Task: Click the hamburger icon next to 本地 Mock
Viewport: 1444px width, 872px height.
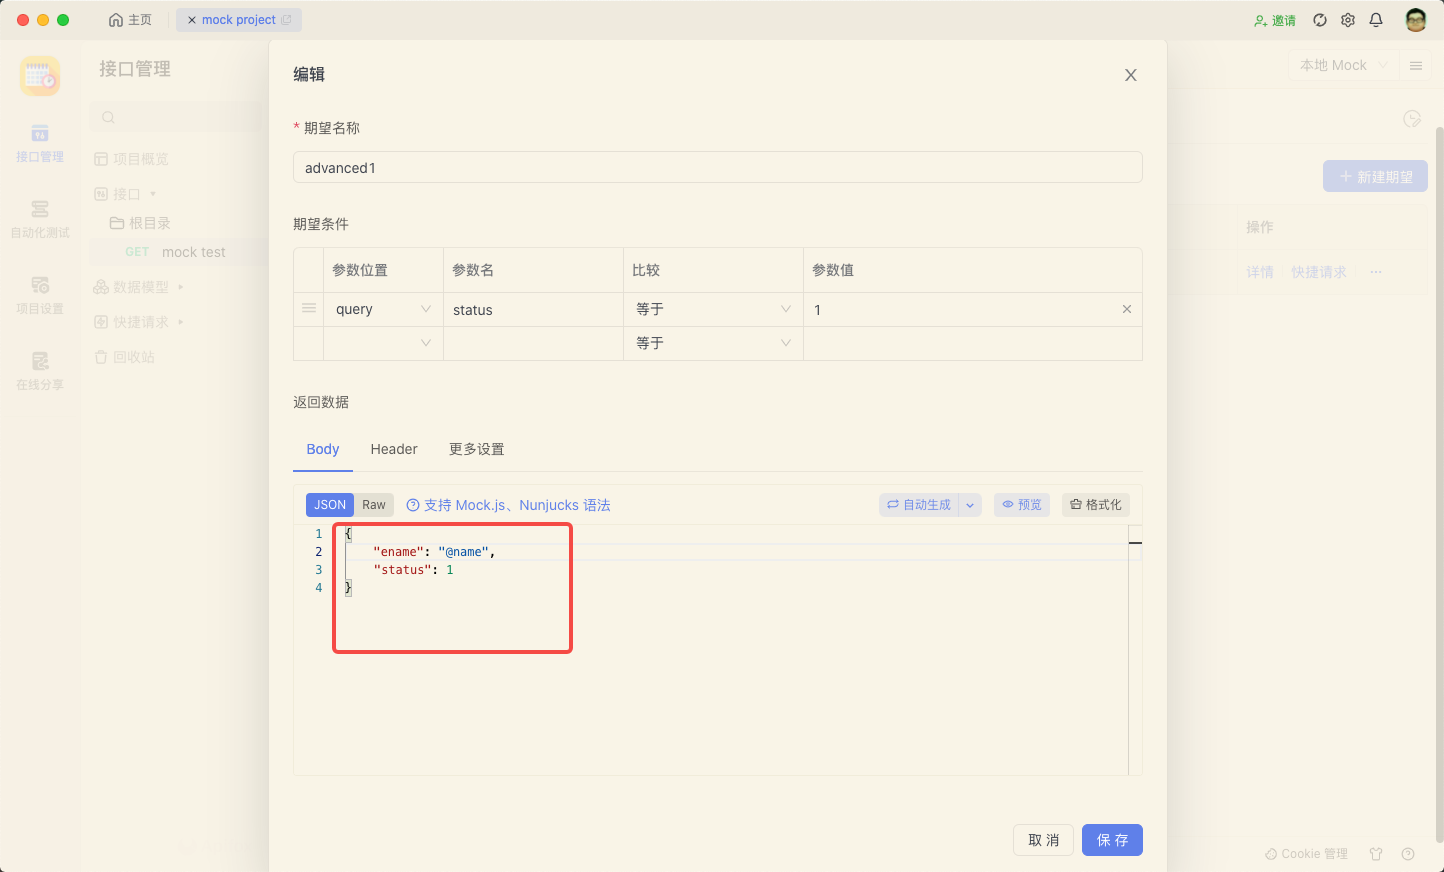Action: coord(1416,65)
